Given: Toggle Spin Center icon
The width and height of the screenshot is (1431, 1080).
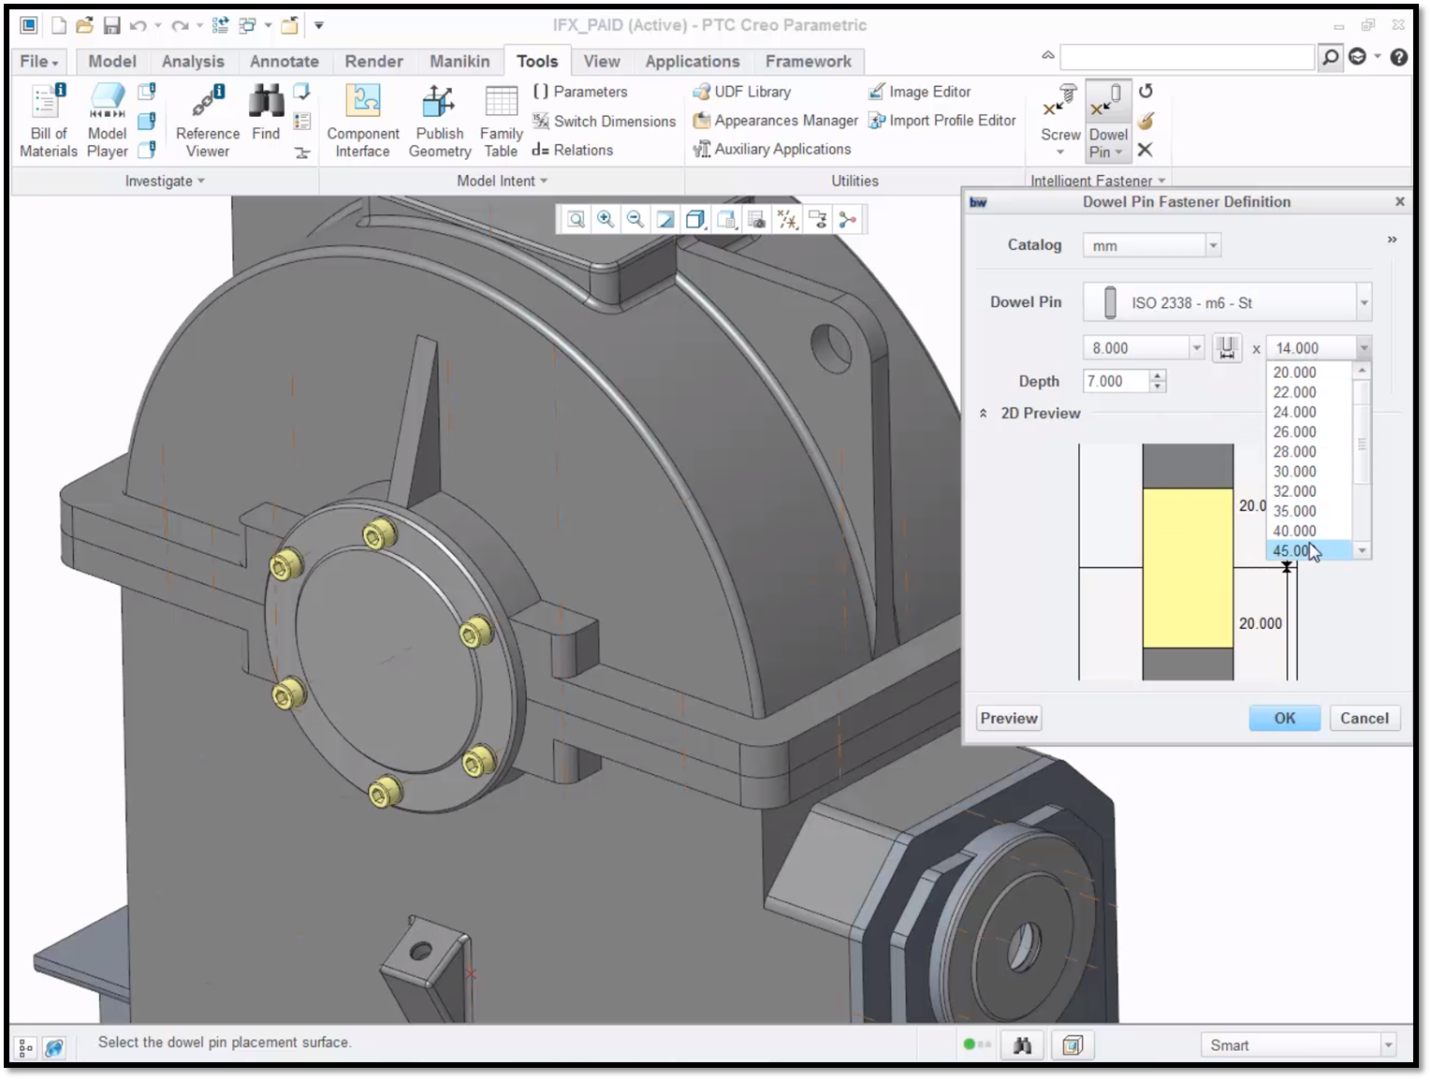Looking at the screenshot, I should click(848, 219).
